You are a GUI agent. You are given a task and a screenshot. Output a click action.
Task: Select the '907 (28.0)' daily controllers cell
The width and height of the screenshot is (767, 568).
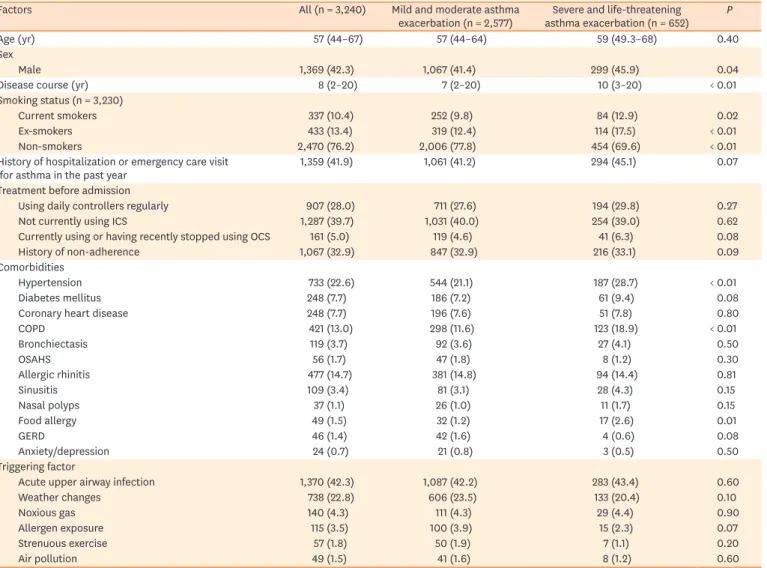pyautogui.click(x=330, y=206)
